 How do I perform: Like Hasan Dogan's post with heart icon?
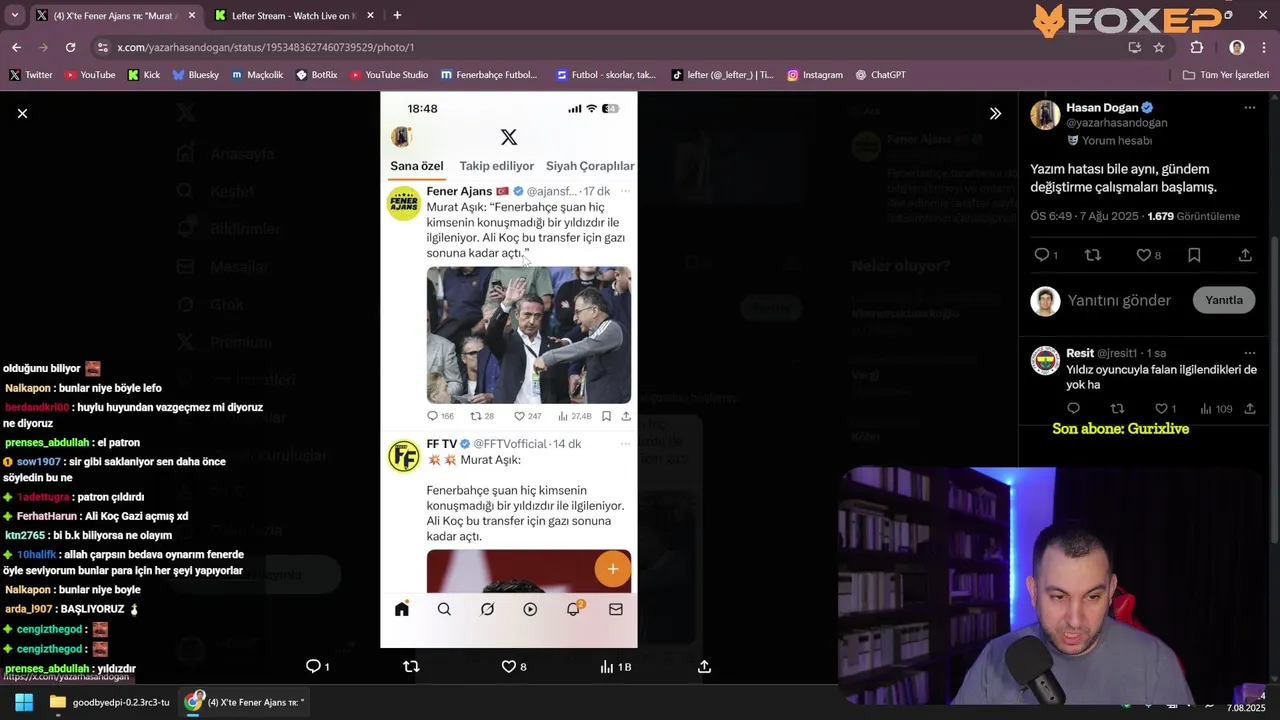click(x=1144, y=255)
